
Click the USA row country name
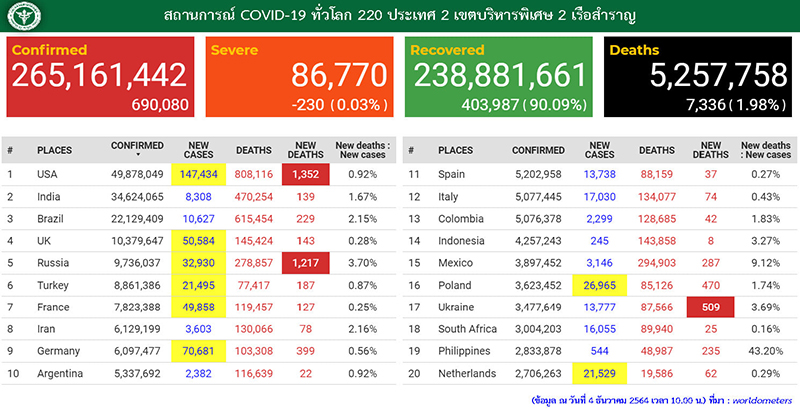point(48,175)
